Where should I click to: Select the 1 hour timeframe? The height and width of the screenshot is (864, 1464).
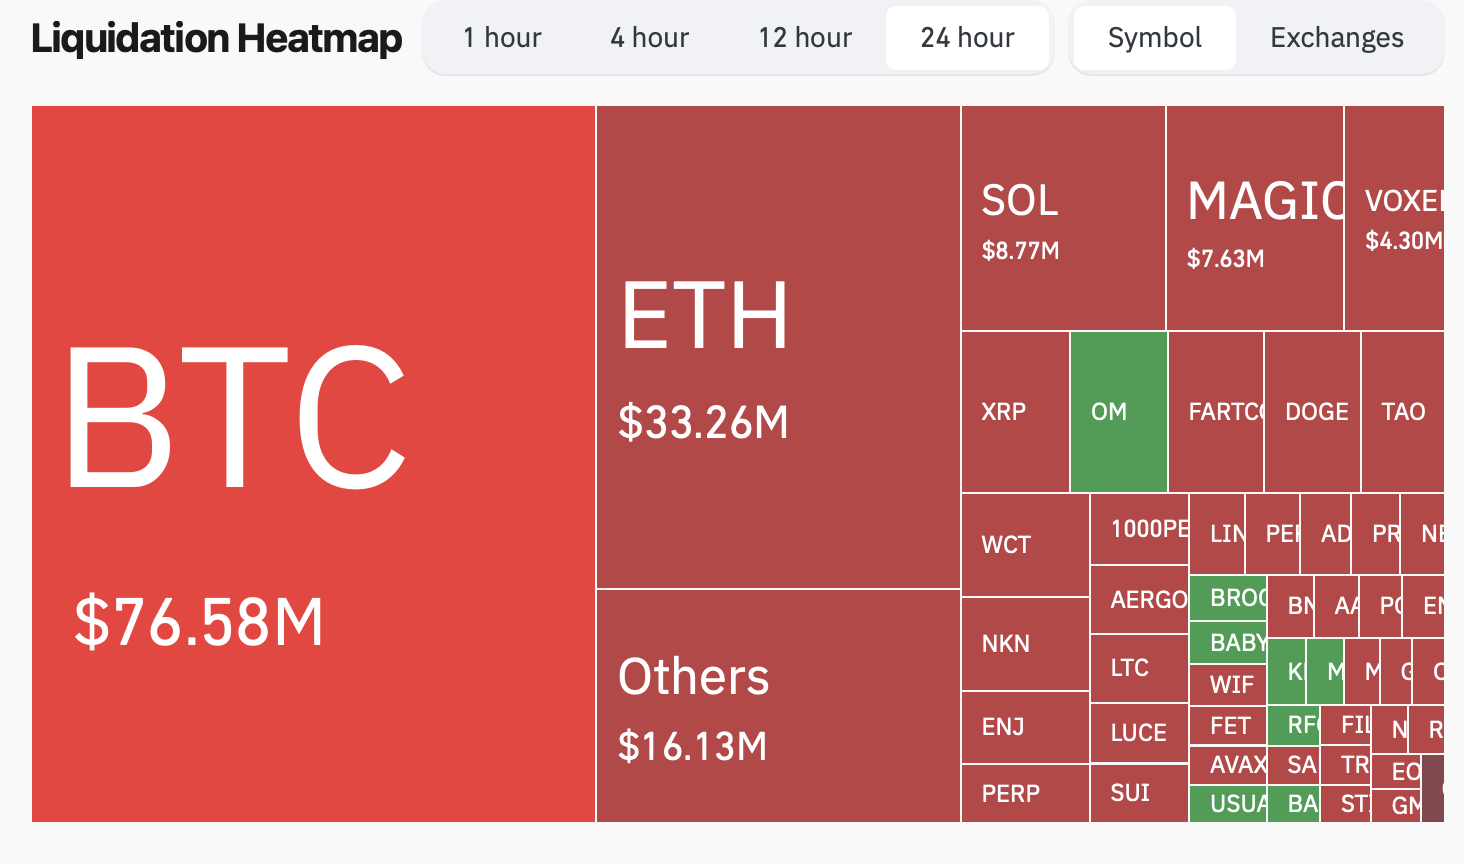click(502, 38)
